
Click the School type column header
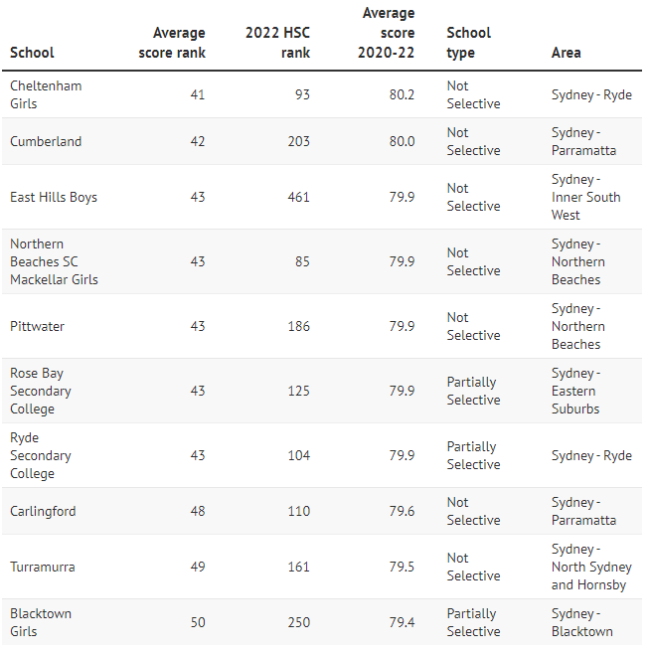pyautogui.click(x=469, y=43)
